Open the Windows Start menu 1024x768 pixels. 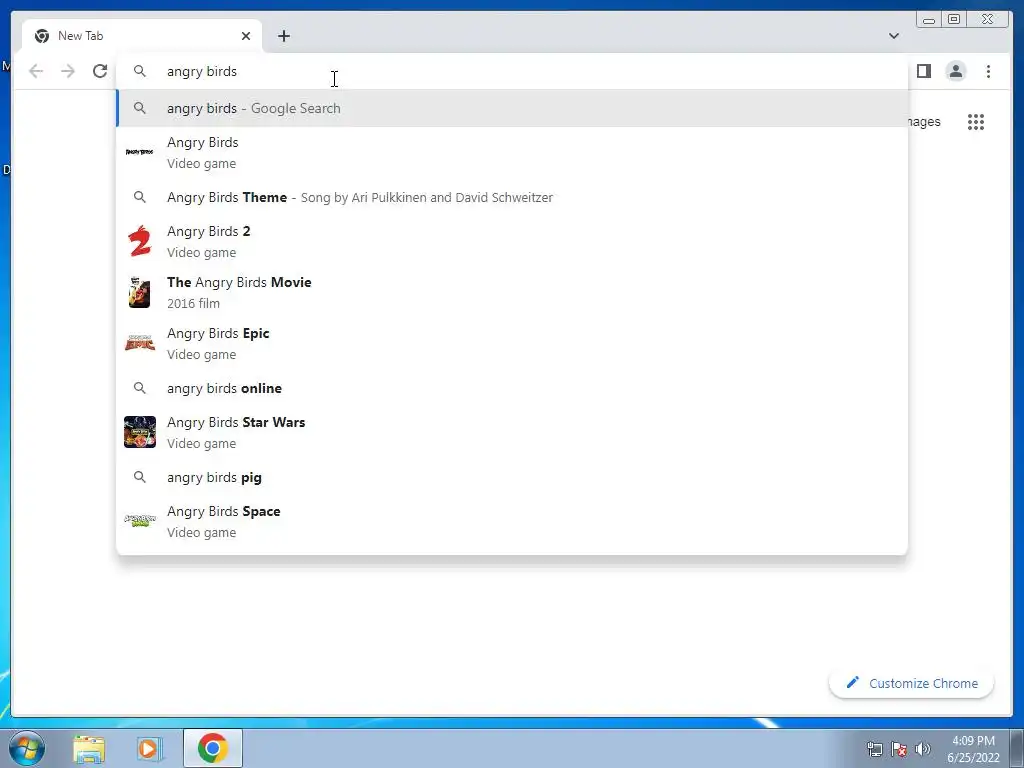pyautogui.click(x=26, y=748)
